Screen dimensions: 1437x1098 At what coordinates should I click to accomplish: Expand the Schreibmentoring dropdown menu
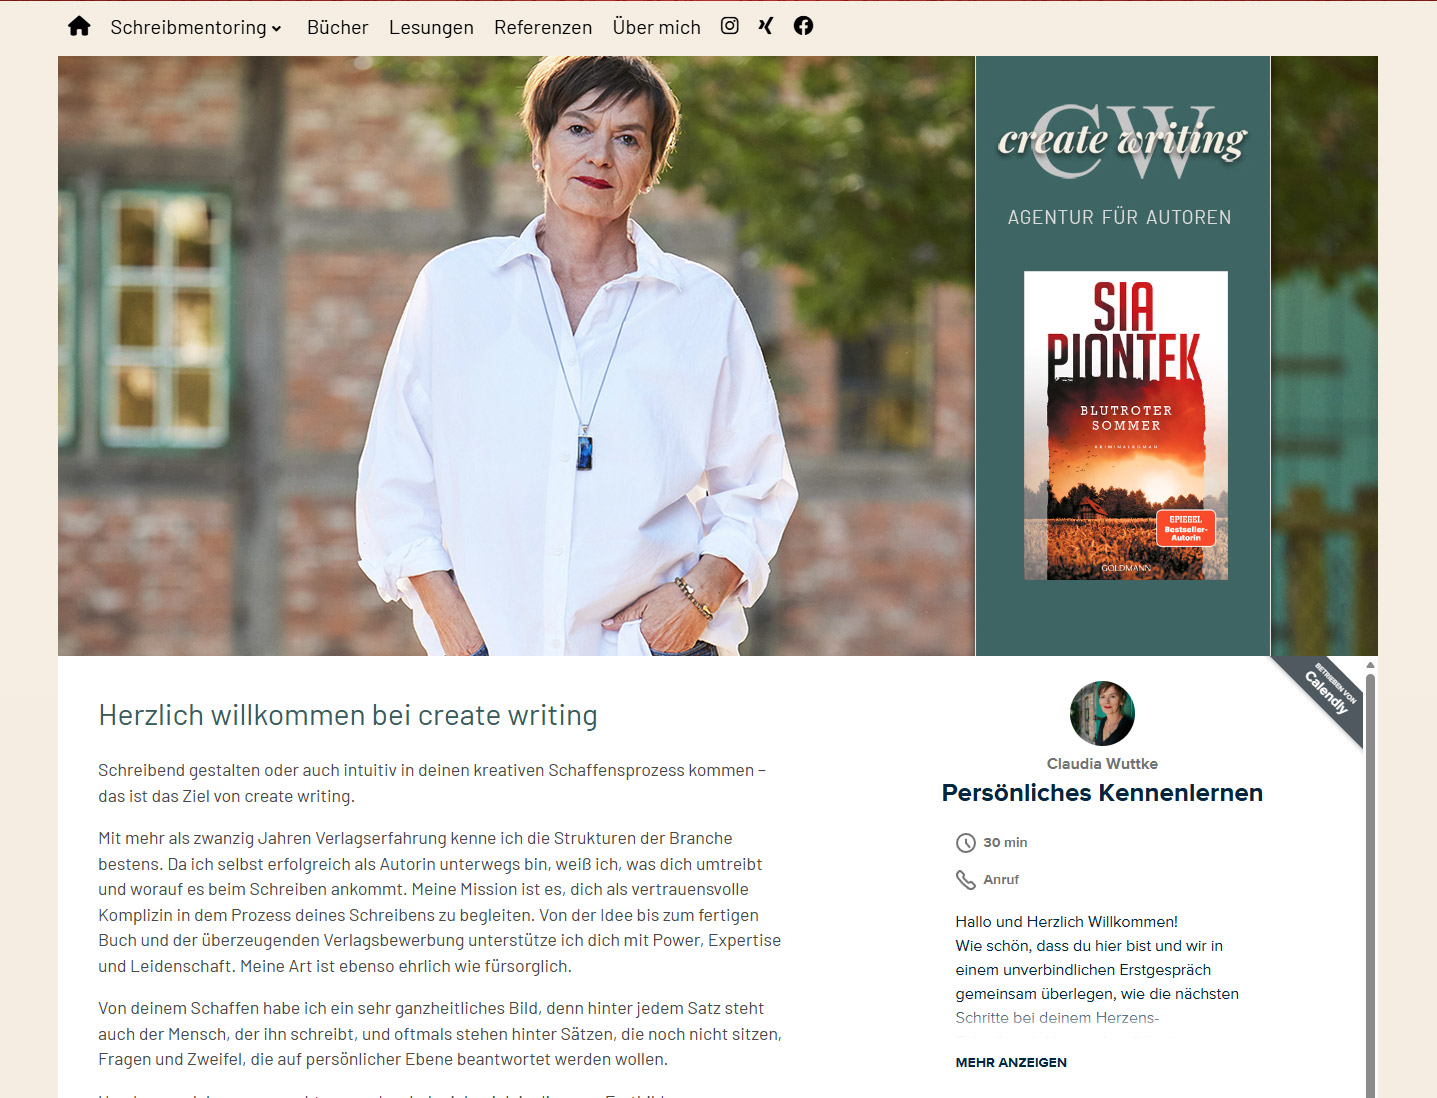click(x=196, y=27)
